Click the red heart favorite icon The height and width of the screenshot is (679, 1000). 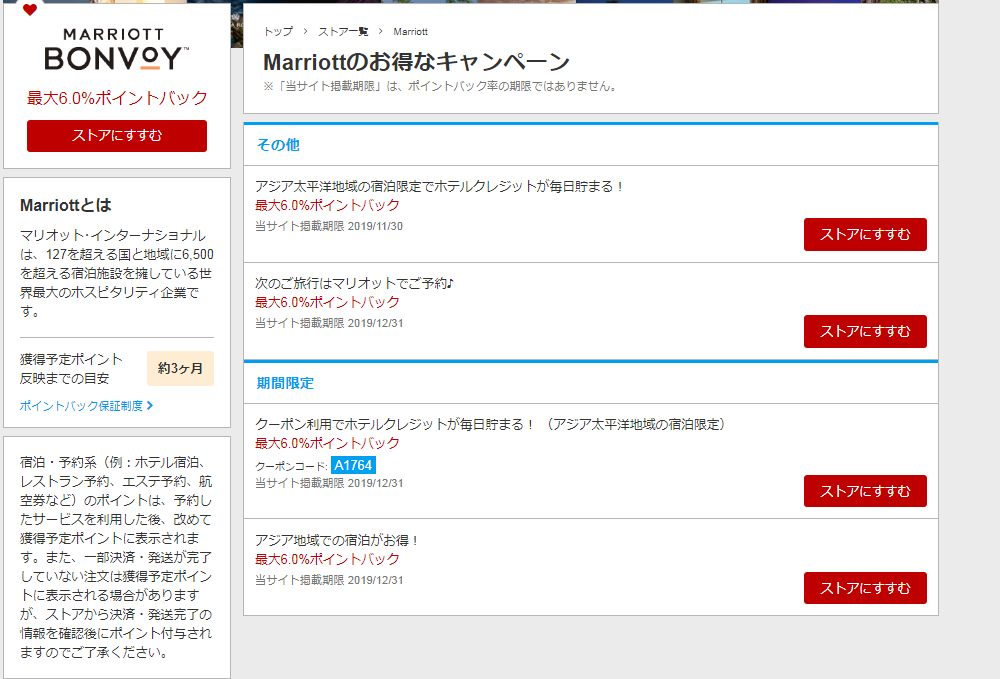[29, 10]
